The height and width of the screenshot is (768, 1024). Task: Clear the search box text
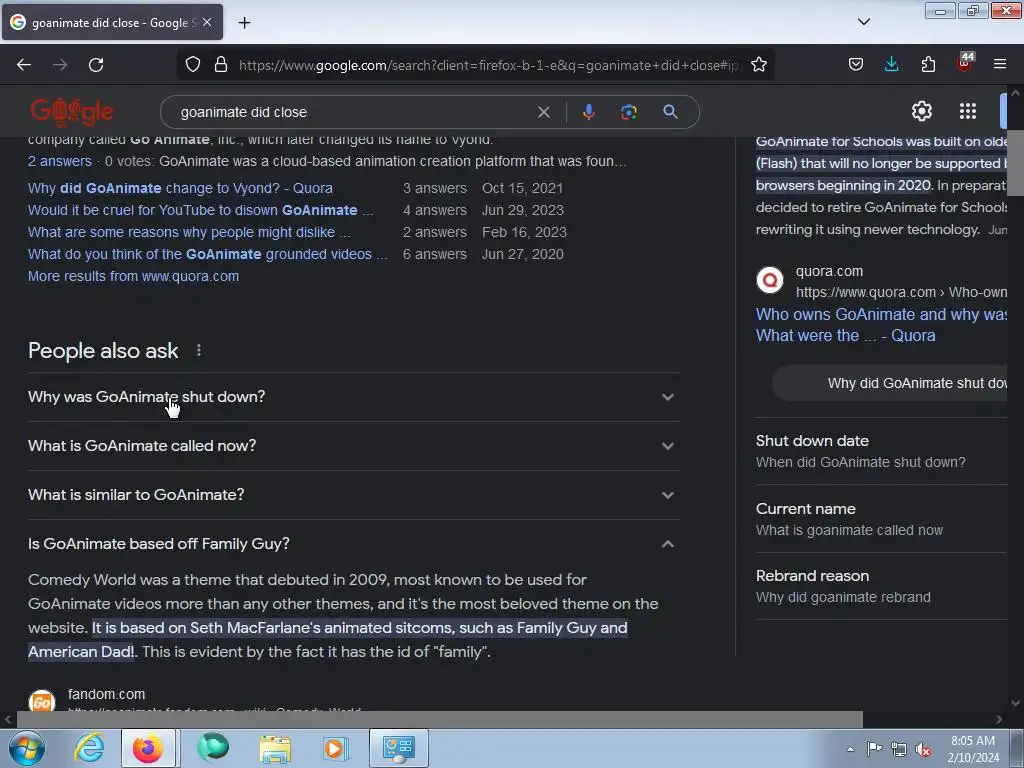[543, 112]
